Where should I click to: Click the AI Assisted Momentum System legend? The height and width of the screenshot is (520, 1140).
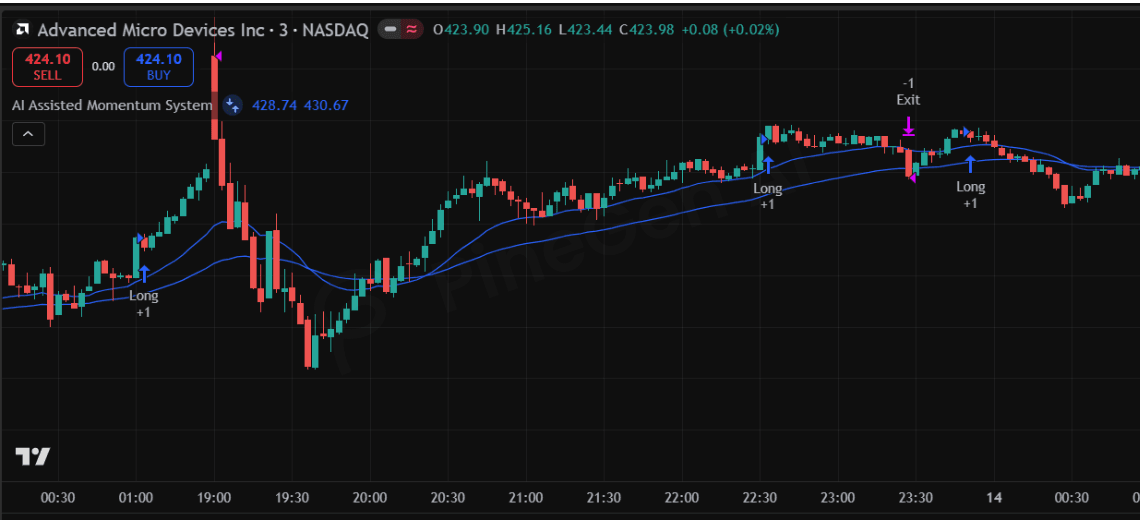pyautogui.click(x=112, y=105)
